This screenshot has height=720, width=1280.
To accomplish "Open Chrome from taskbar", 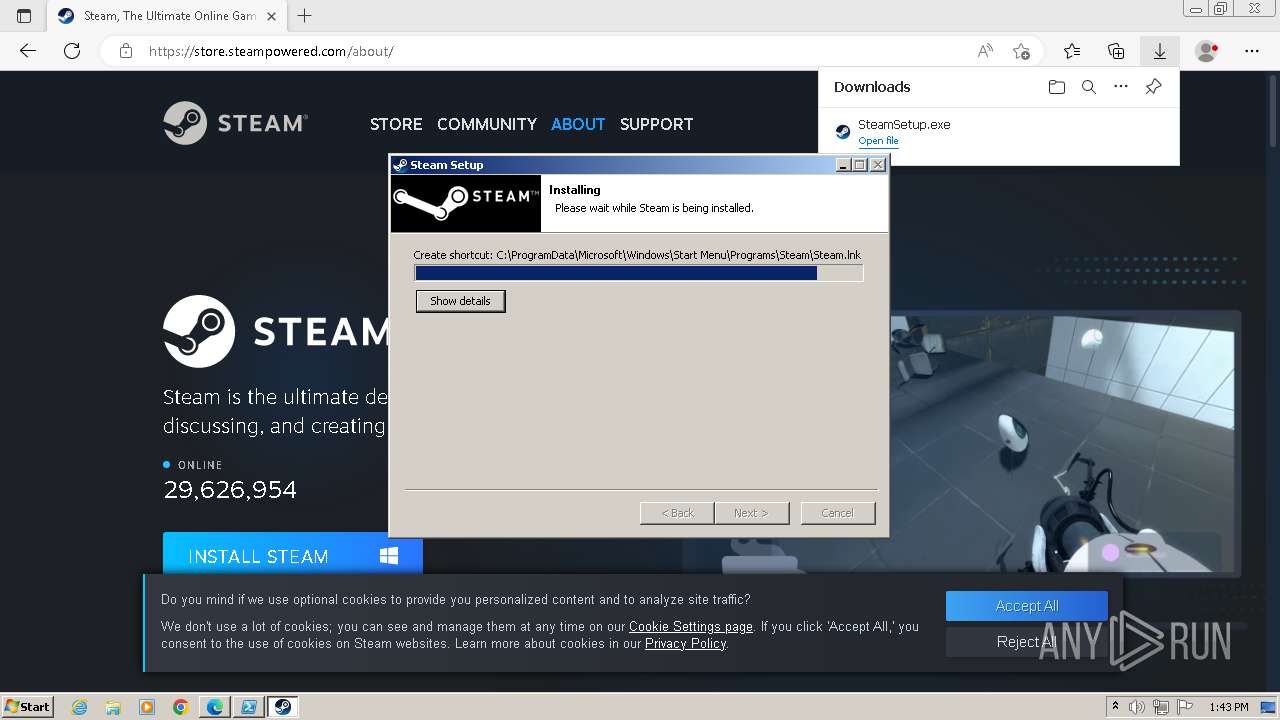I will click(x=181, y=707).
